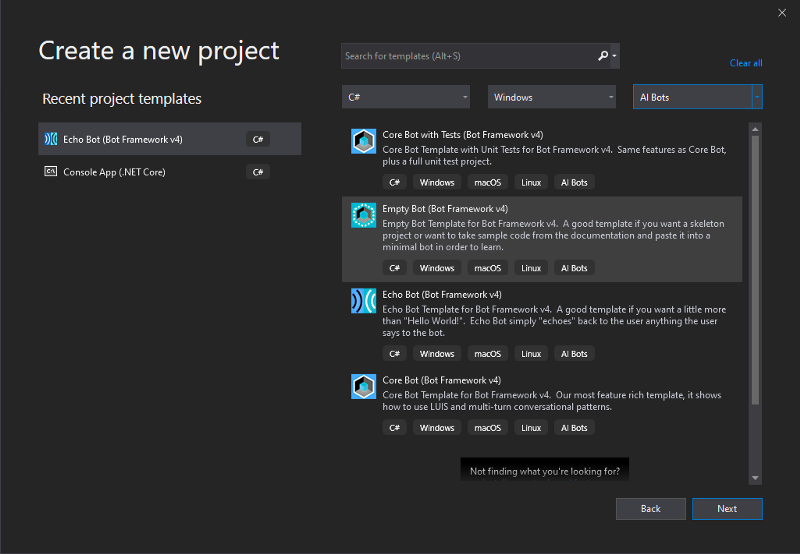Click the scrollbar up arrow

point(755,129)
